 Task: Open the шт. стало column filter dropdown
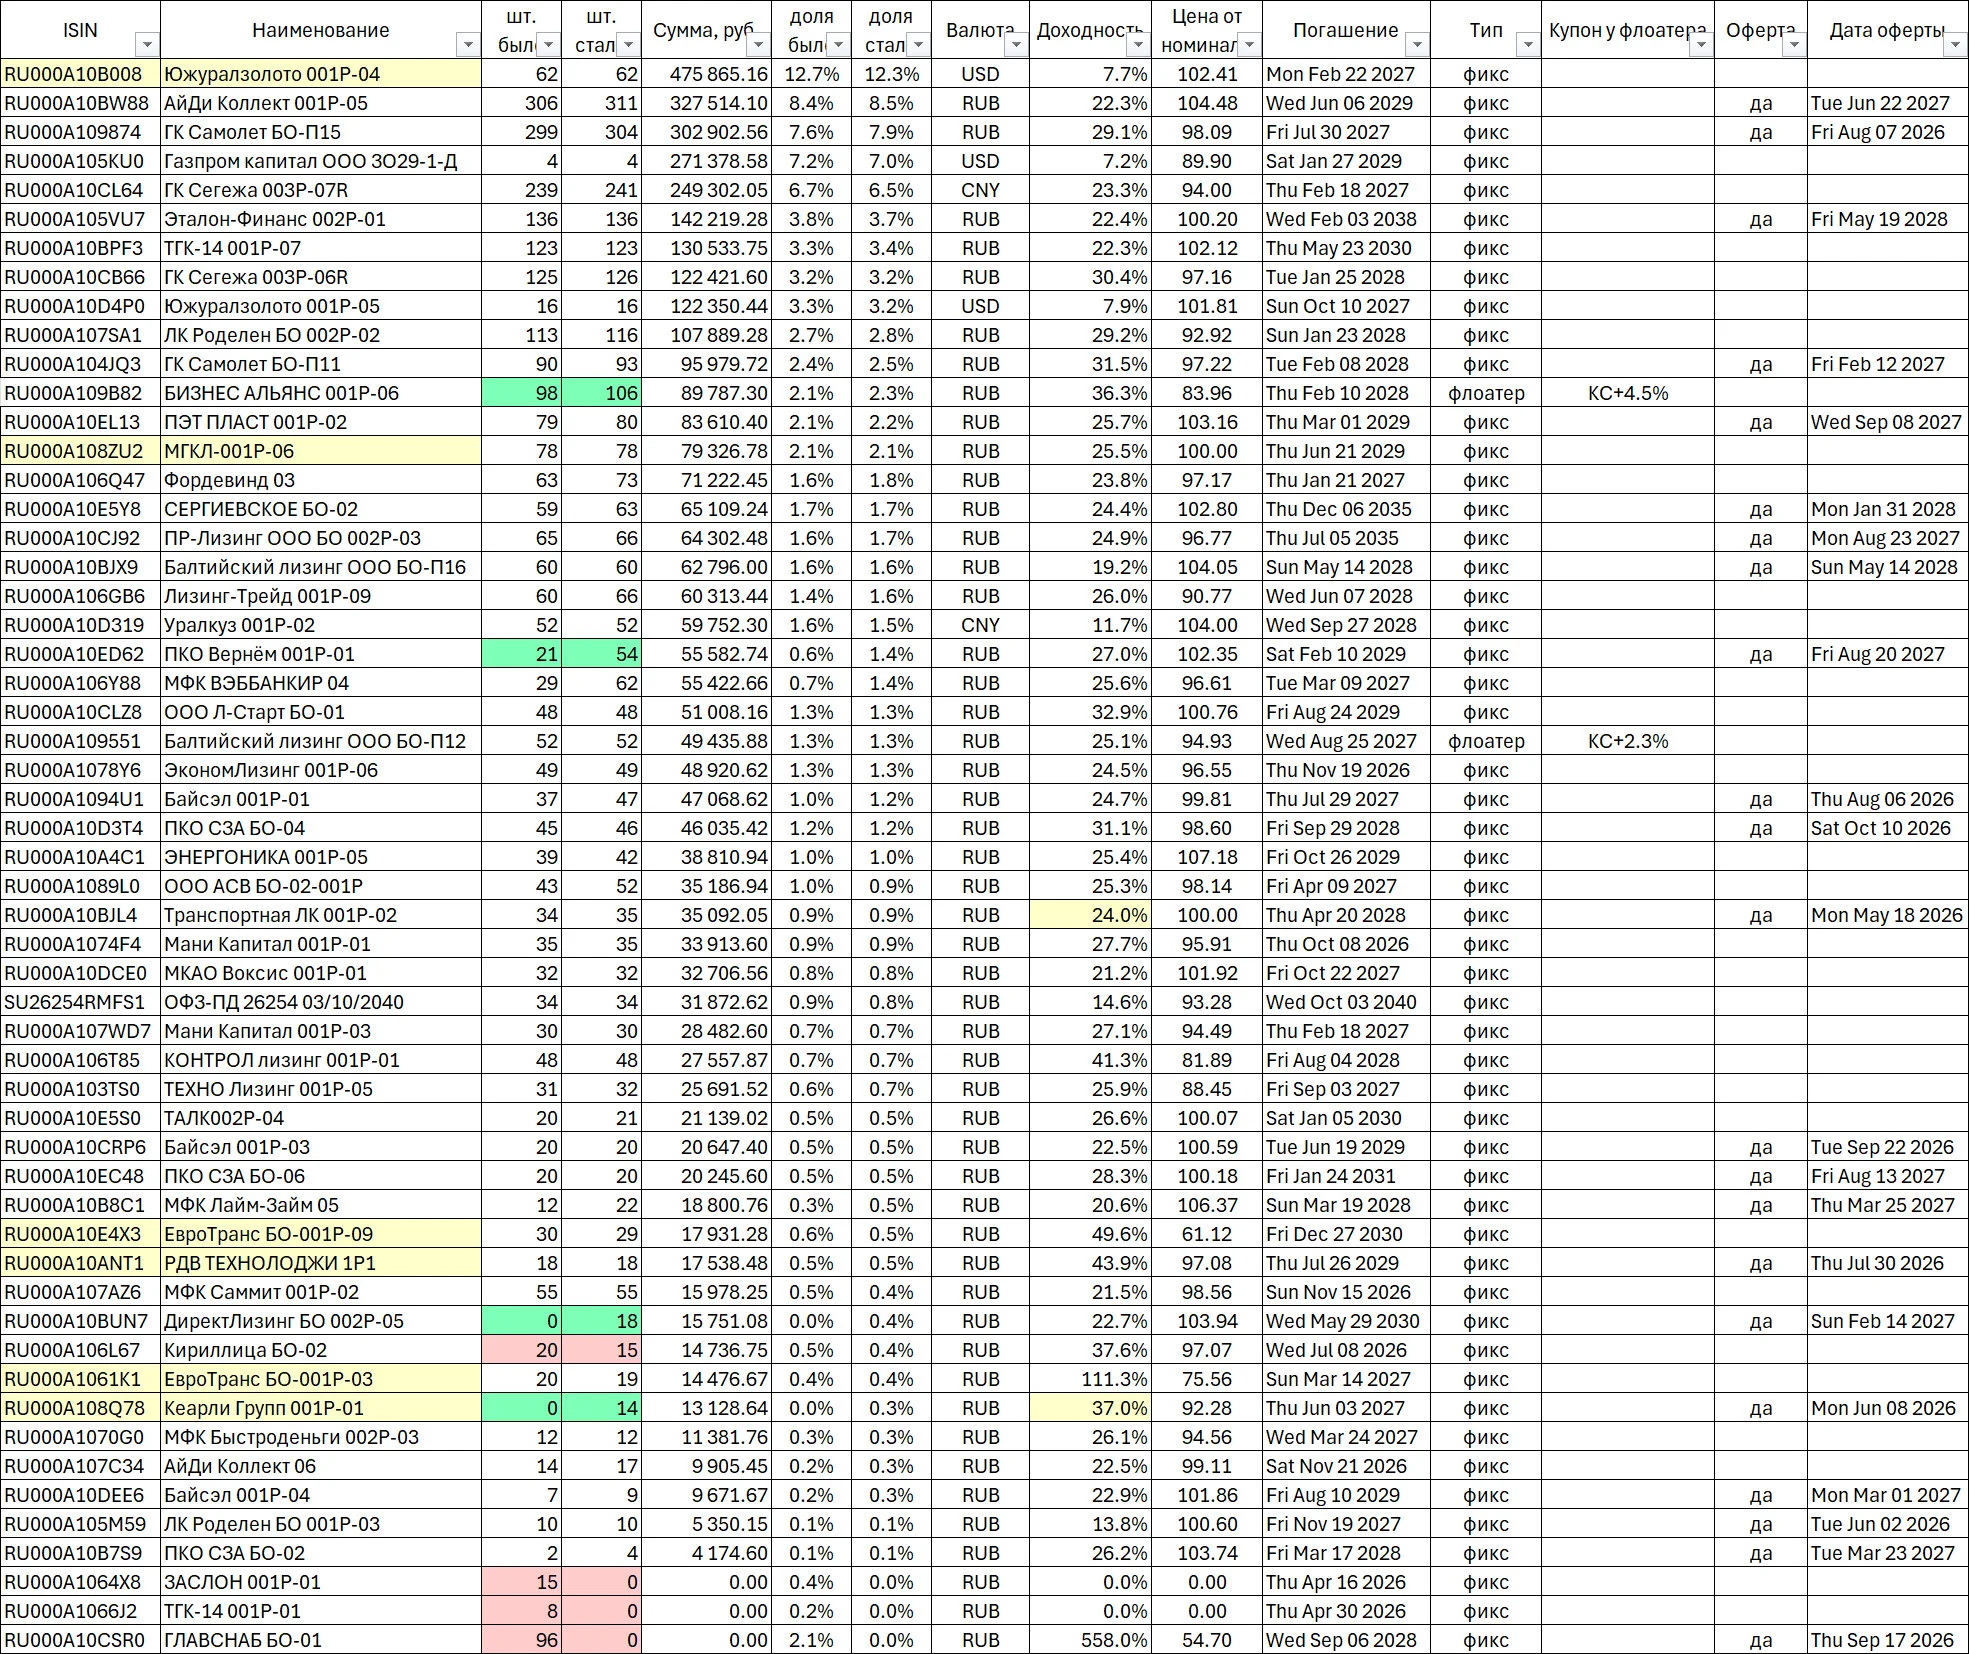628,45
